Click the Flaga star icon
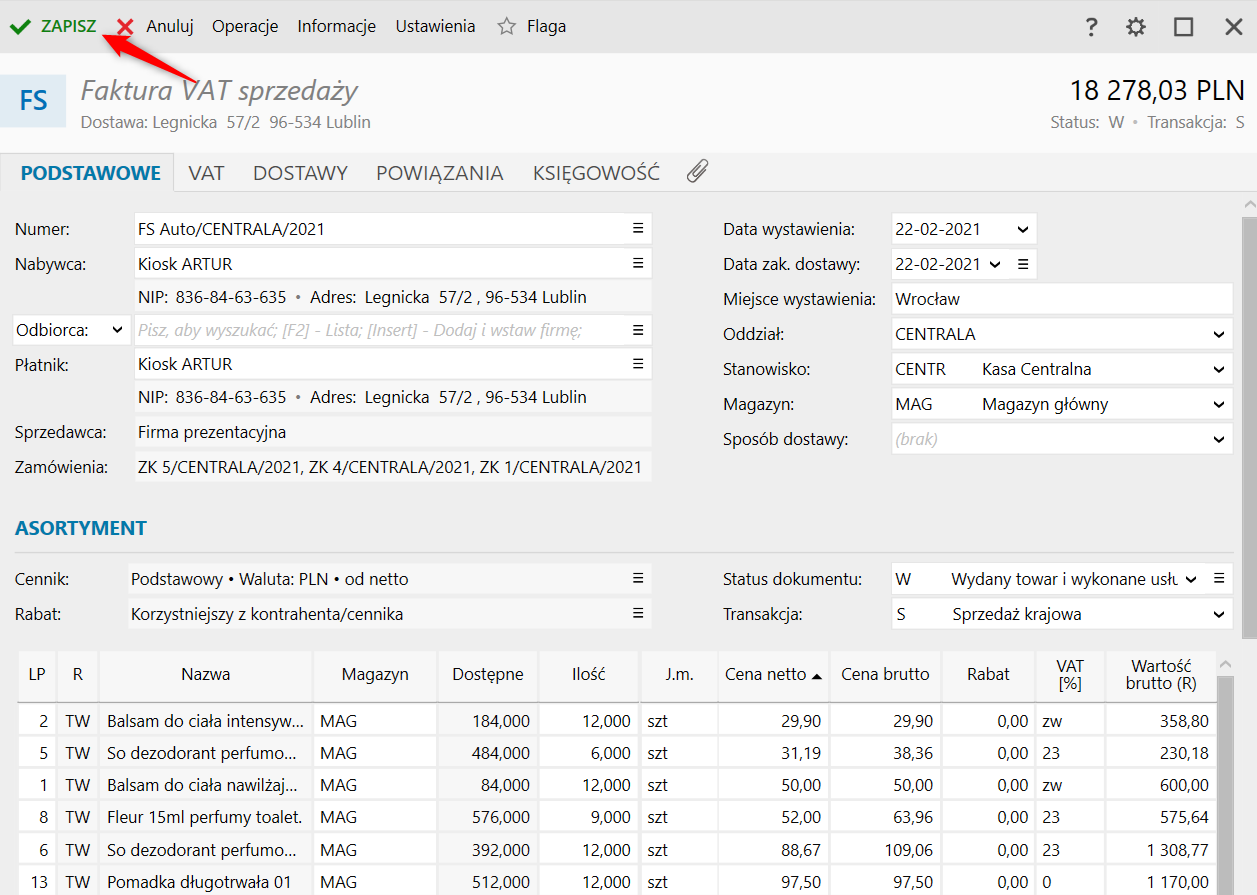The width and height of the screenshot is (1257, 895). [x=507, y=27]
